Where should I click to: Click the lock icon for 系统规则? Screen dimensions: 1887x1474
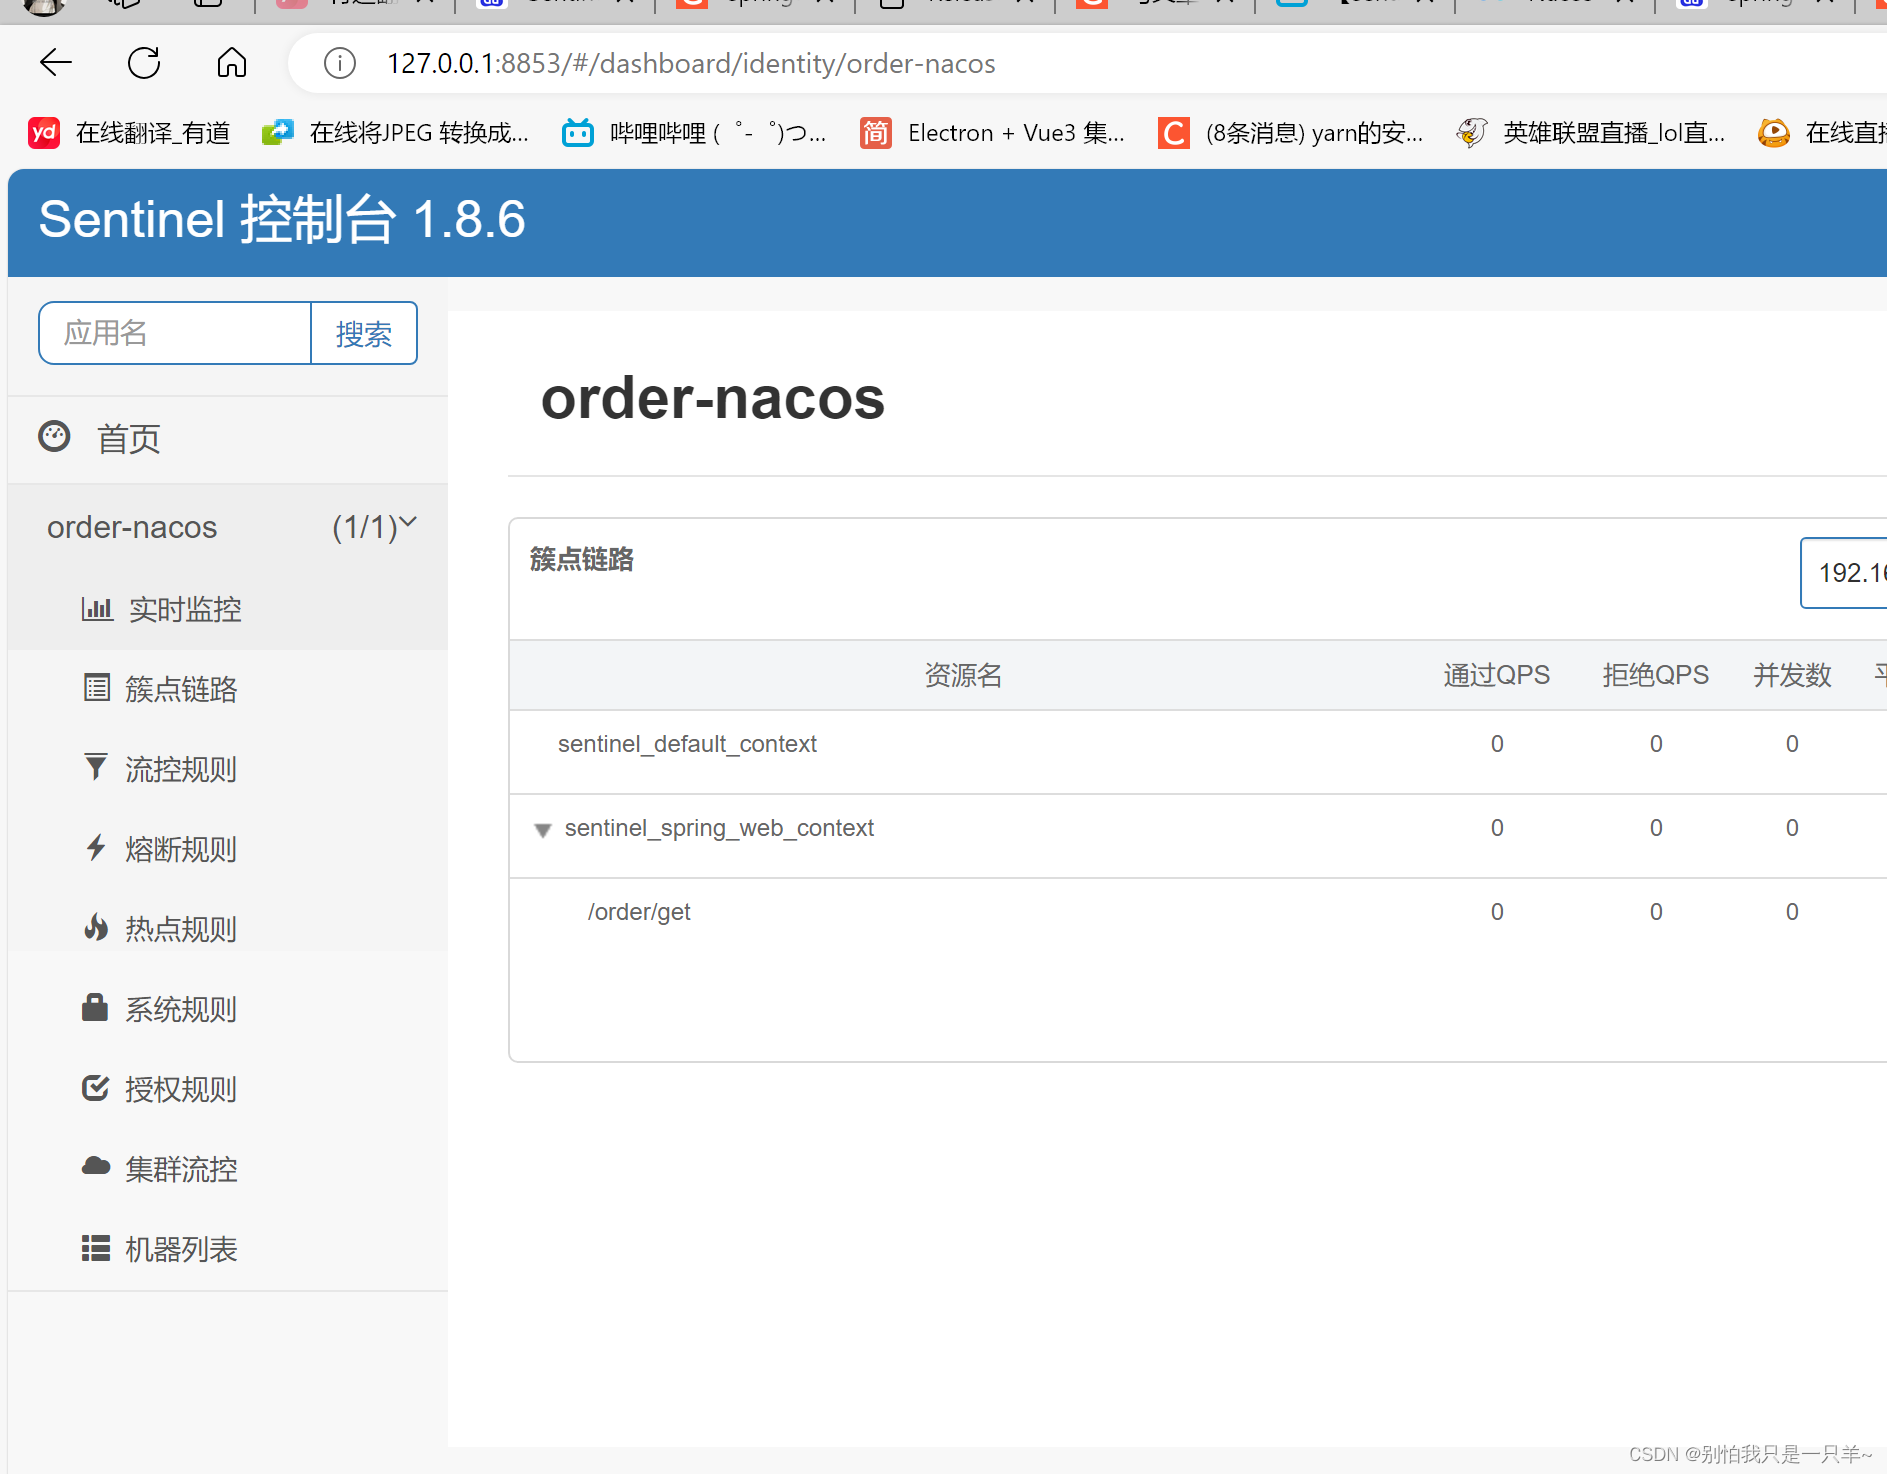(x=95, y=1007)
